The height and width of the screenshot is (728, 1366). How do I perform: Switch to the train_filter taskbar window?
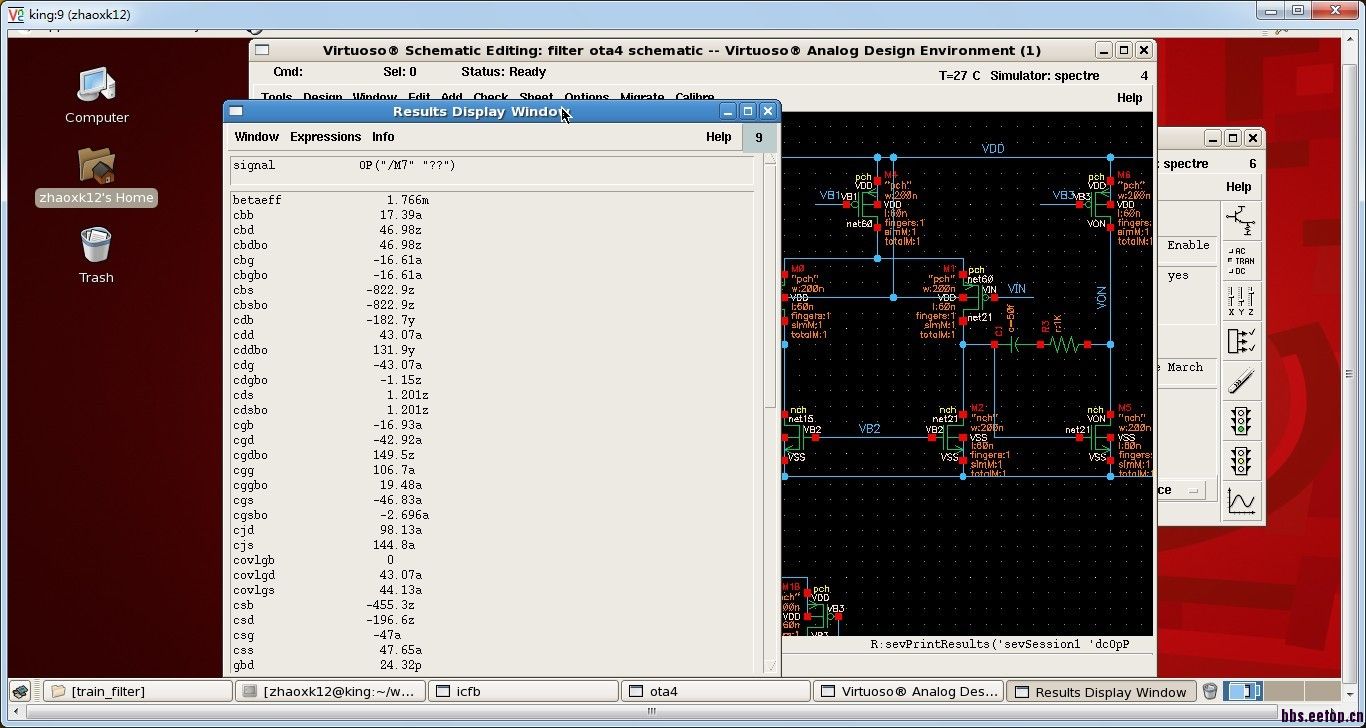pos(138,691)
